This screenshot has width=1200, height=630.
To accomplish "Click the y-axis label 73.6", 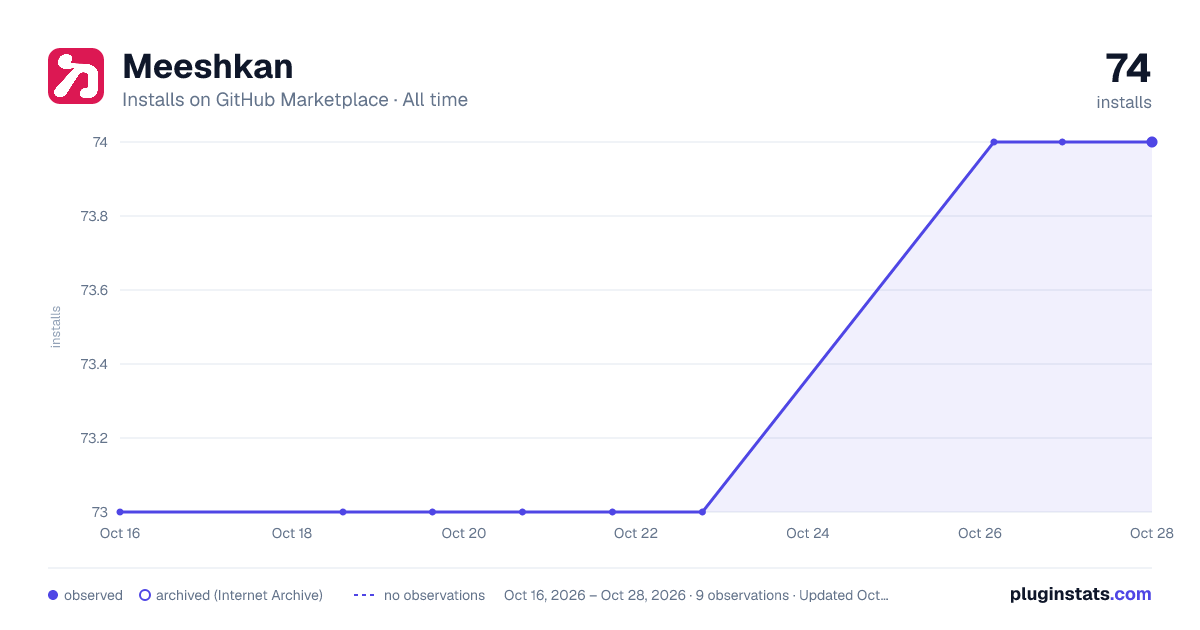I will [x=95, y=290].
